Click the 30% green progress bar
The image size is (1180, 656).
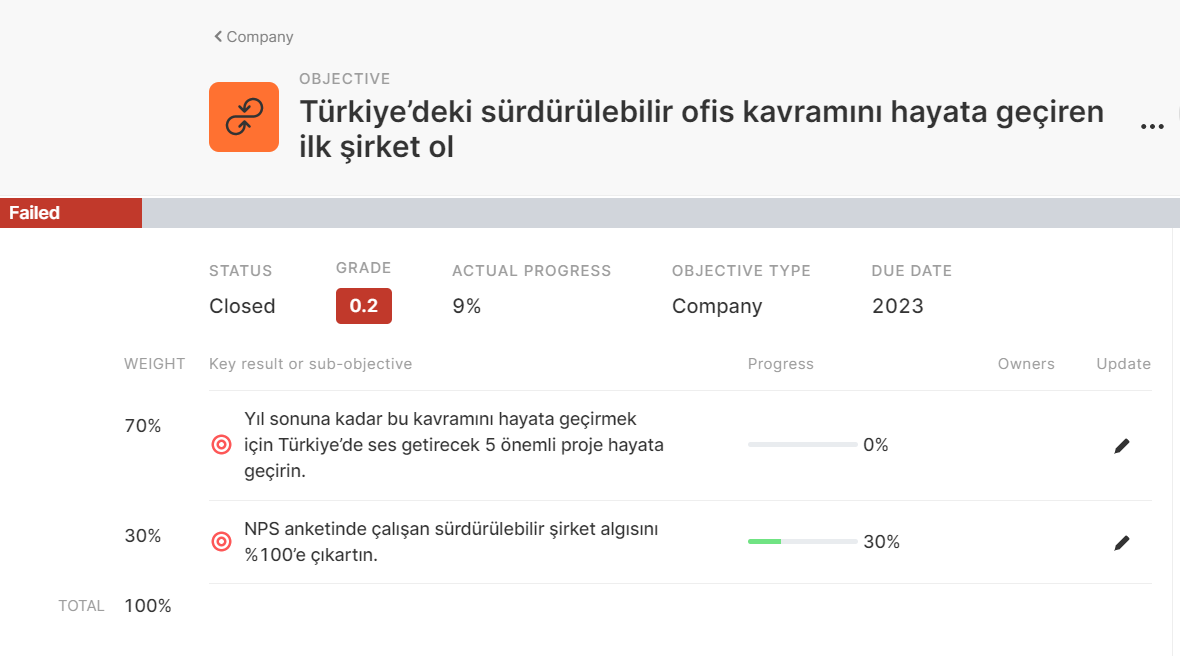[x=802, y=542]
